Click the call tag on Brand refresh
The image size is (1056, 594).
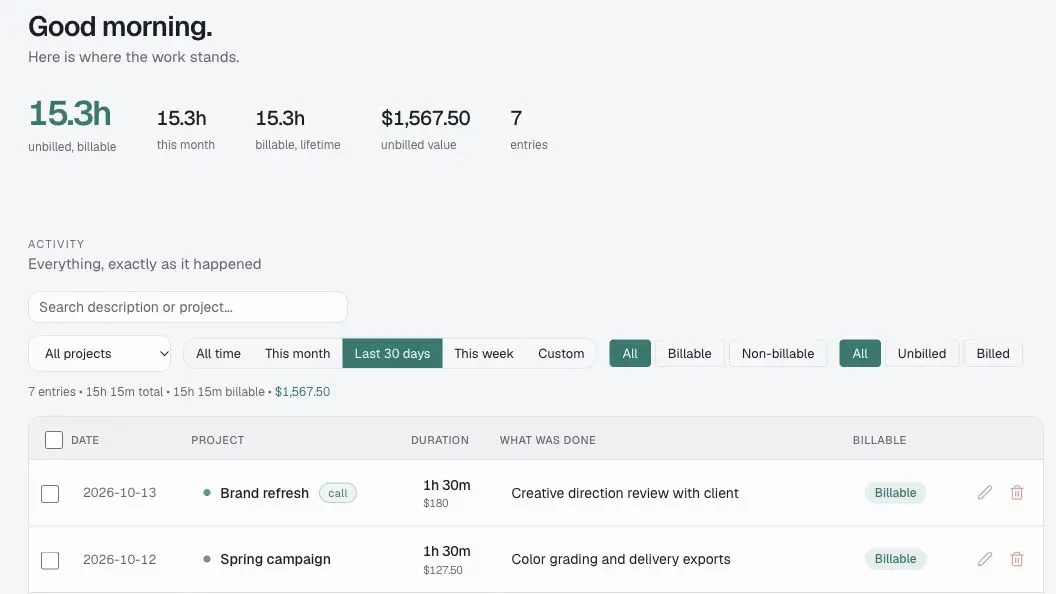(x=338, y=493)
